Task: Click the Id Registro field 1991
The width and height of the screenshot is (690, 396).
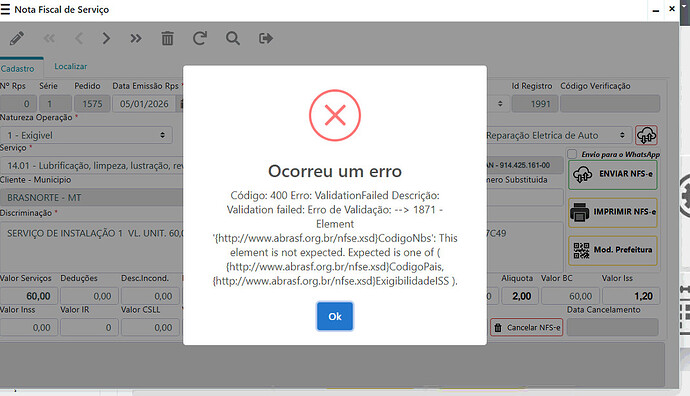Action: tap(535, 104)
